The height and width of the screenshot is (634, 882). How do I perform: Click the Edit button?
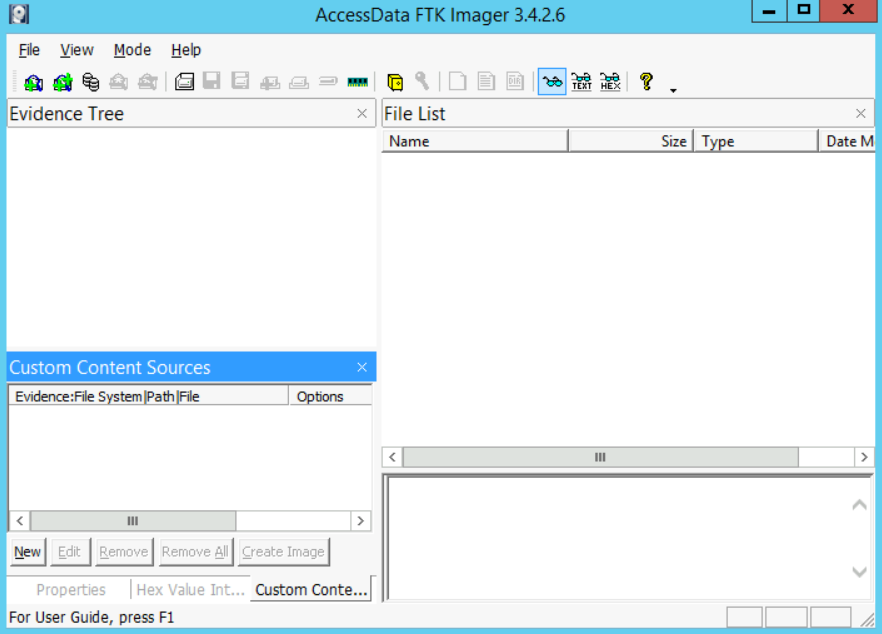click(70, 552)
